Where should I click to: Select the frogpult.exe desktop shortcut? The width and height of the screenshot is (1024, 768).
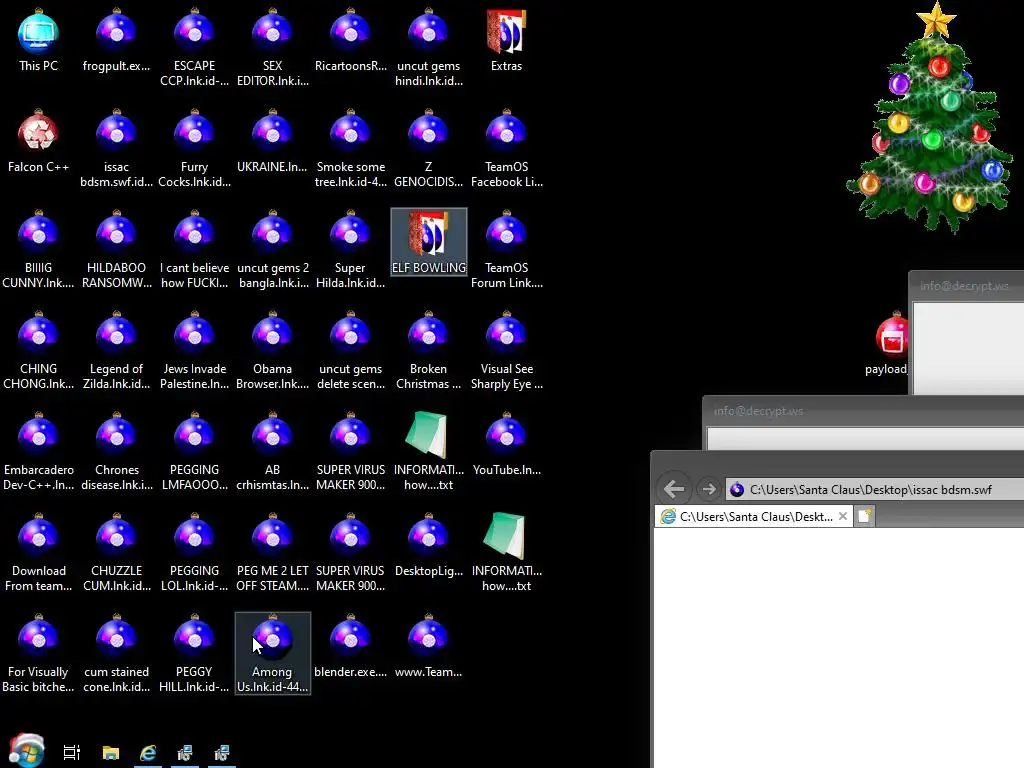[x=116, y=40]
